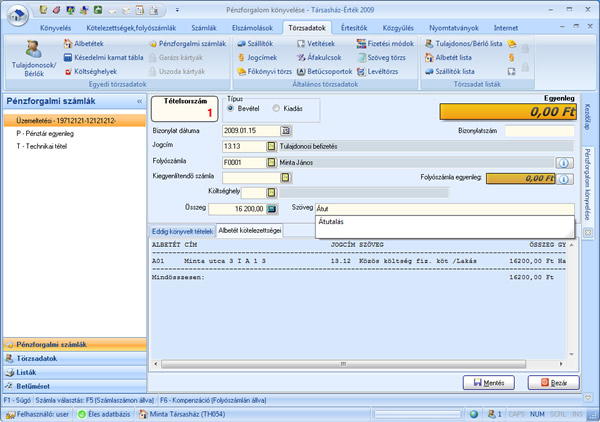Open Tulajdonosok/Bérlők master data
The image size is (600, 422).
pos(34,57)
